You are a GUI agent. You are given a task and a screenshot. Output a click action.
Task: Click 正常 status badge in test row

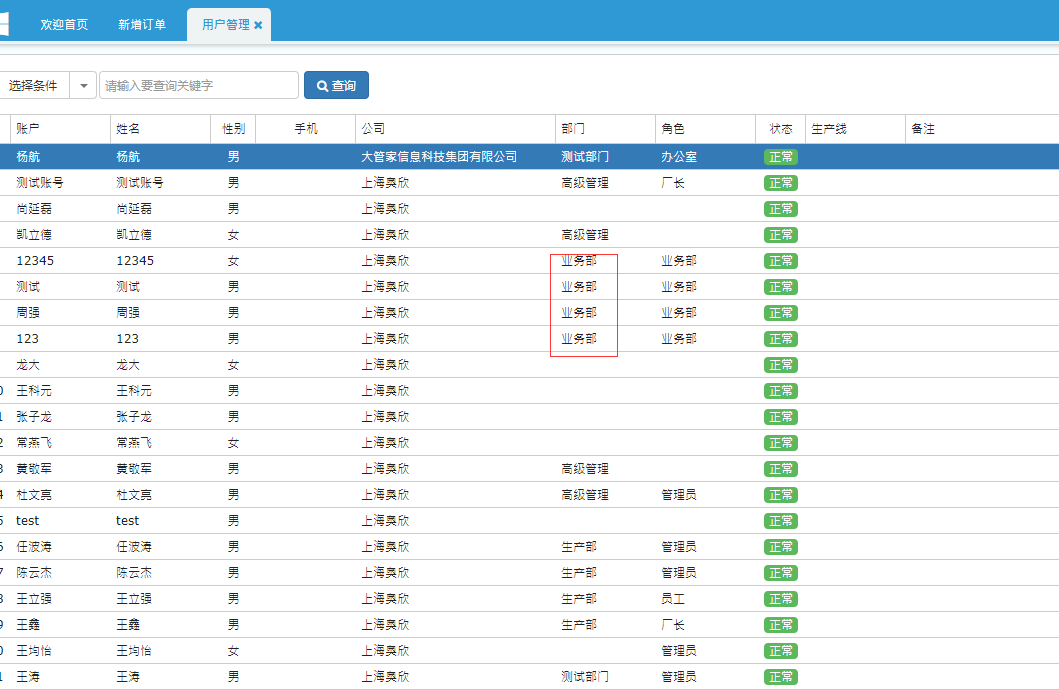781,521
